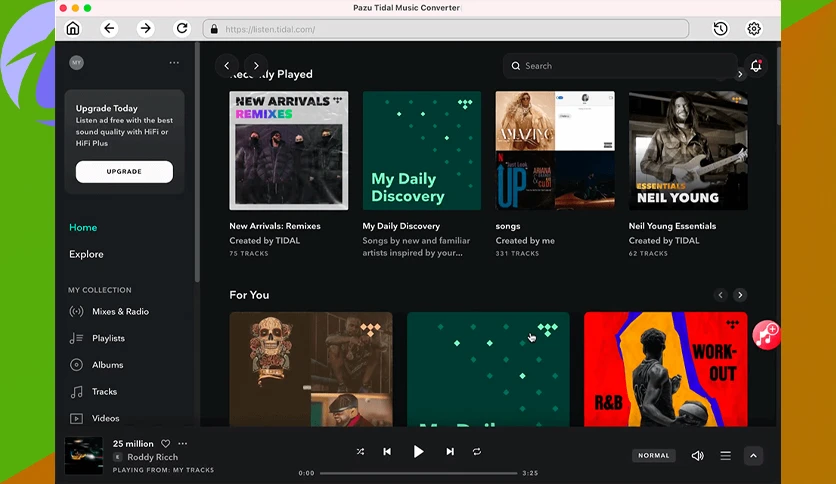This screenshot has height=484, width=836.
Task: Select the Home navigation item
Action: (83, 227)
